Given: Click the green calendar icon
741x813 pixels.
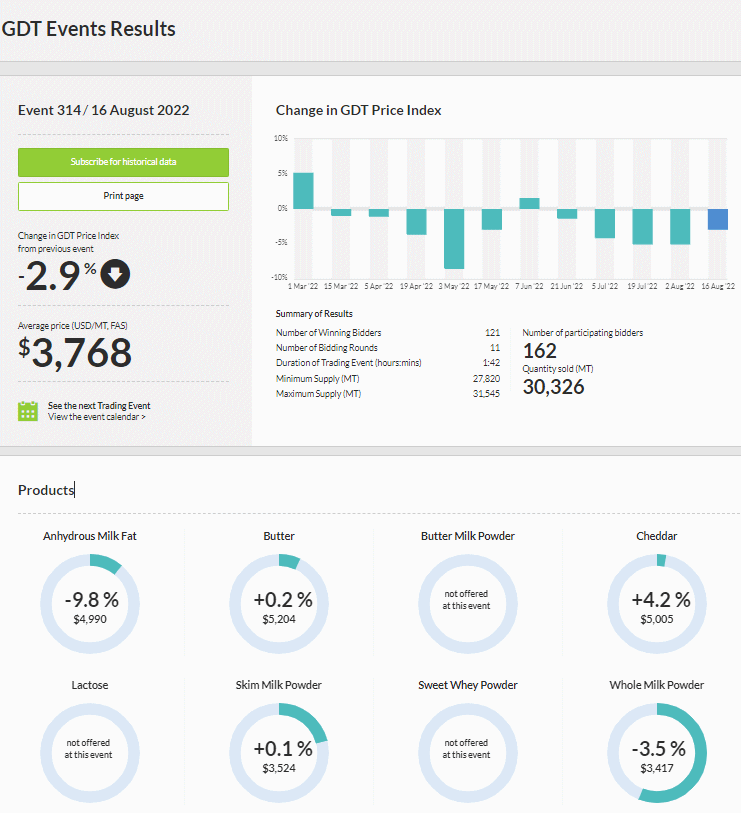Looking at the screenshot, I should pos(28,411).
